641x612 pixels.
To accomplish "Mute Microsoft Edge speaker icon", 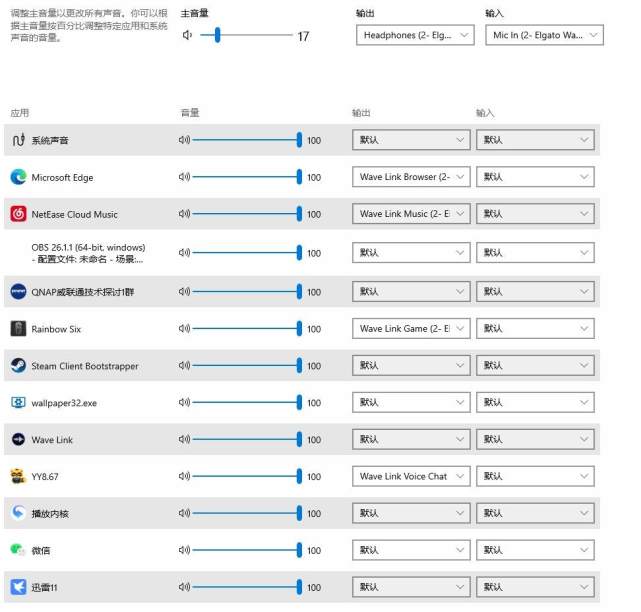I will pos(184,177).
